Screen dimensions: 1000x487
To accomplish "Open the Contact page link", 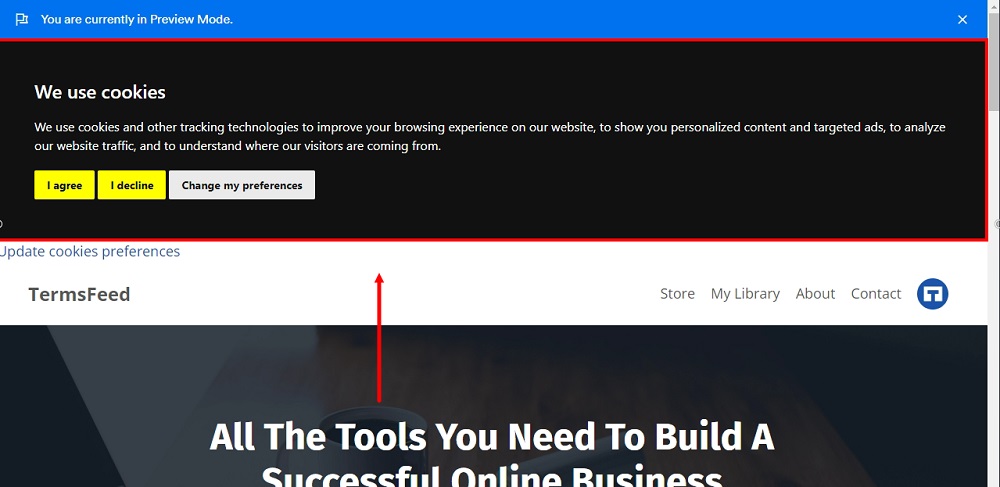I will (876, 294).
